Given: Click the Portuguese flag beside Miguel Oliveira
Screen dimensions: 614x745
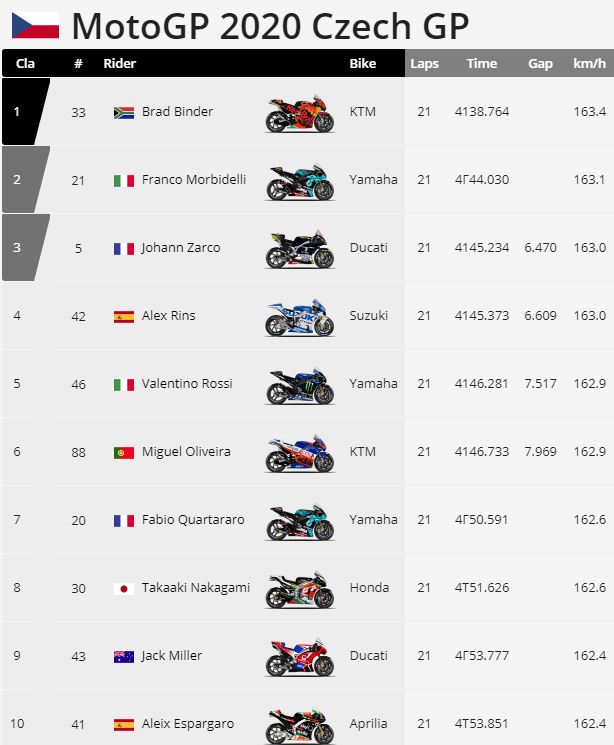Looking at the screenshot, I should pos(124,453).
